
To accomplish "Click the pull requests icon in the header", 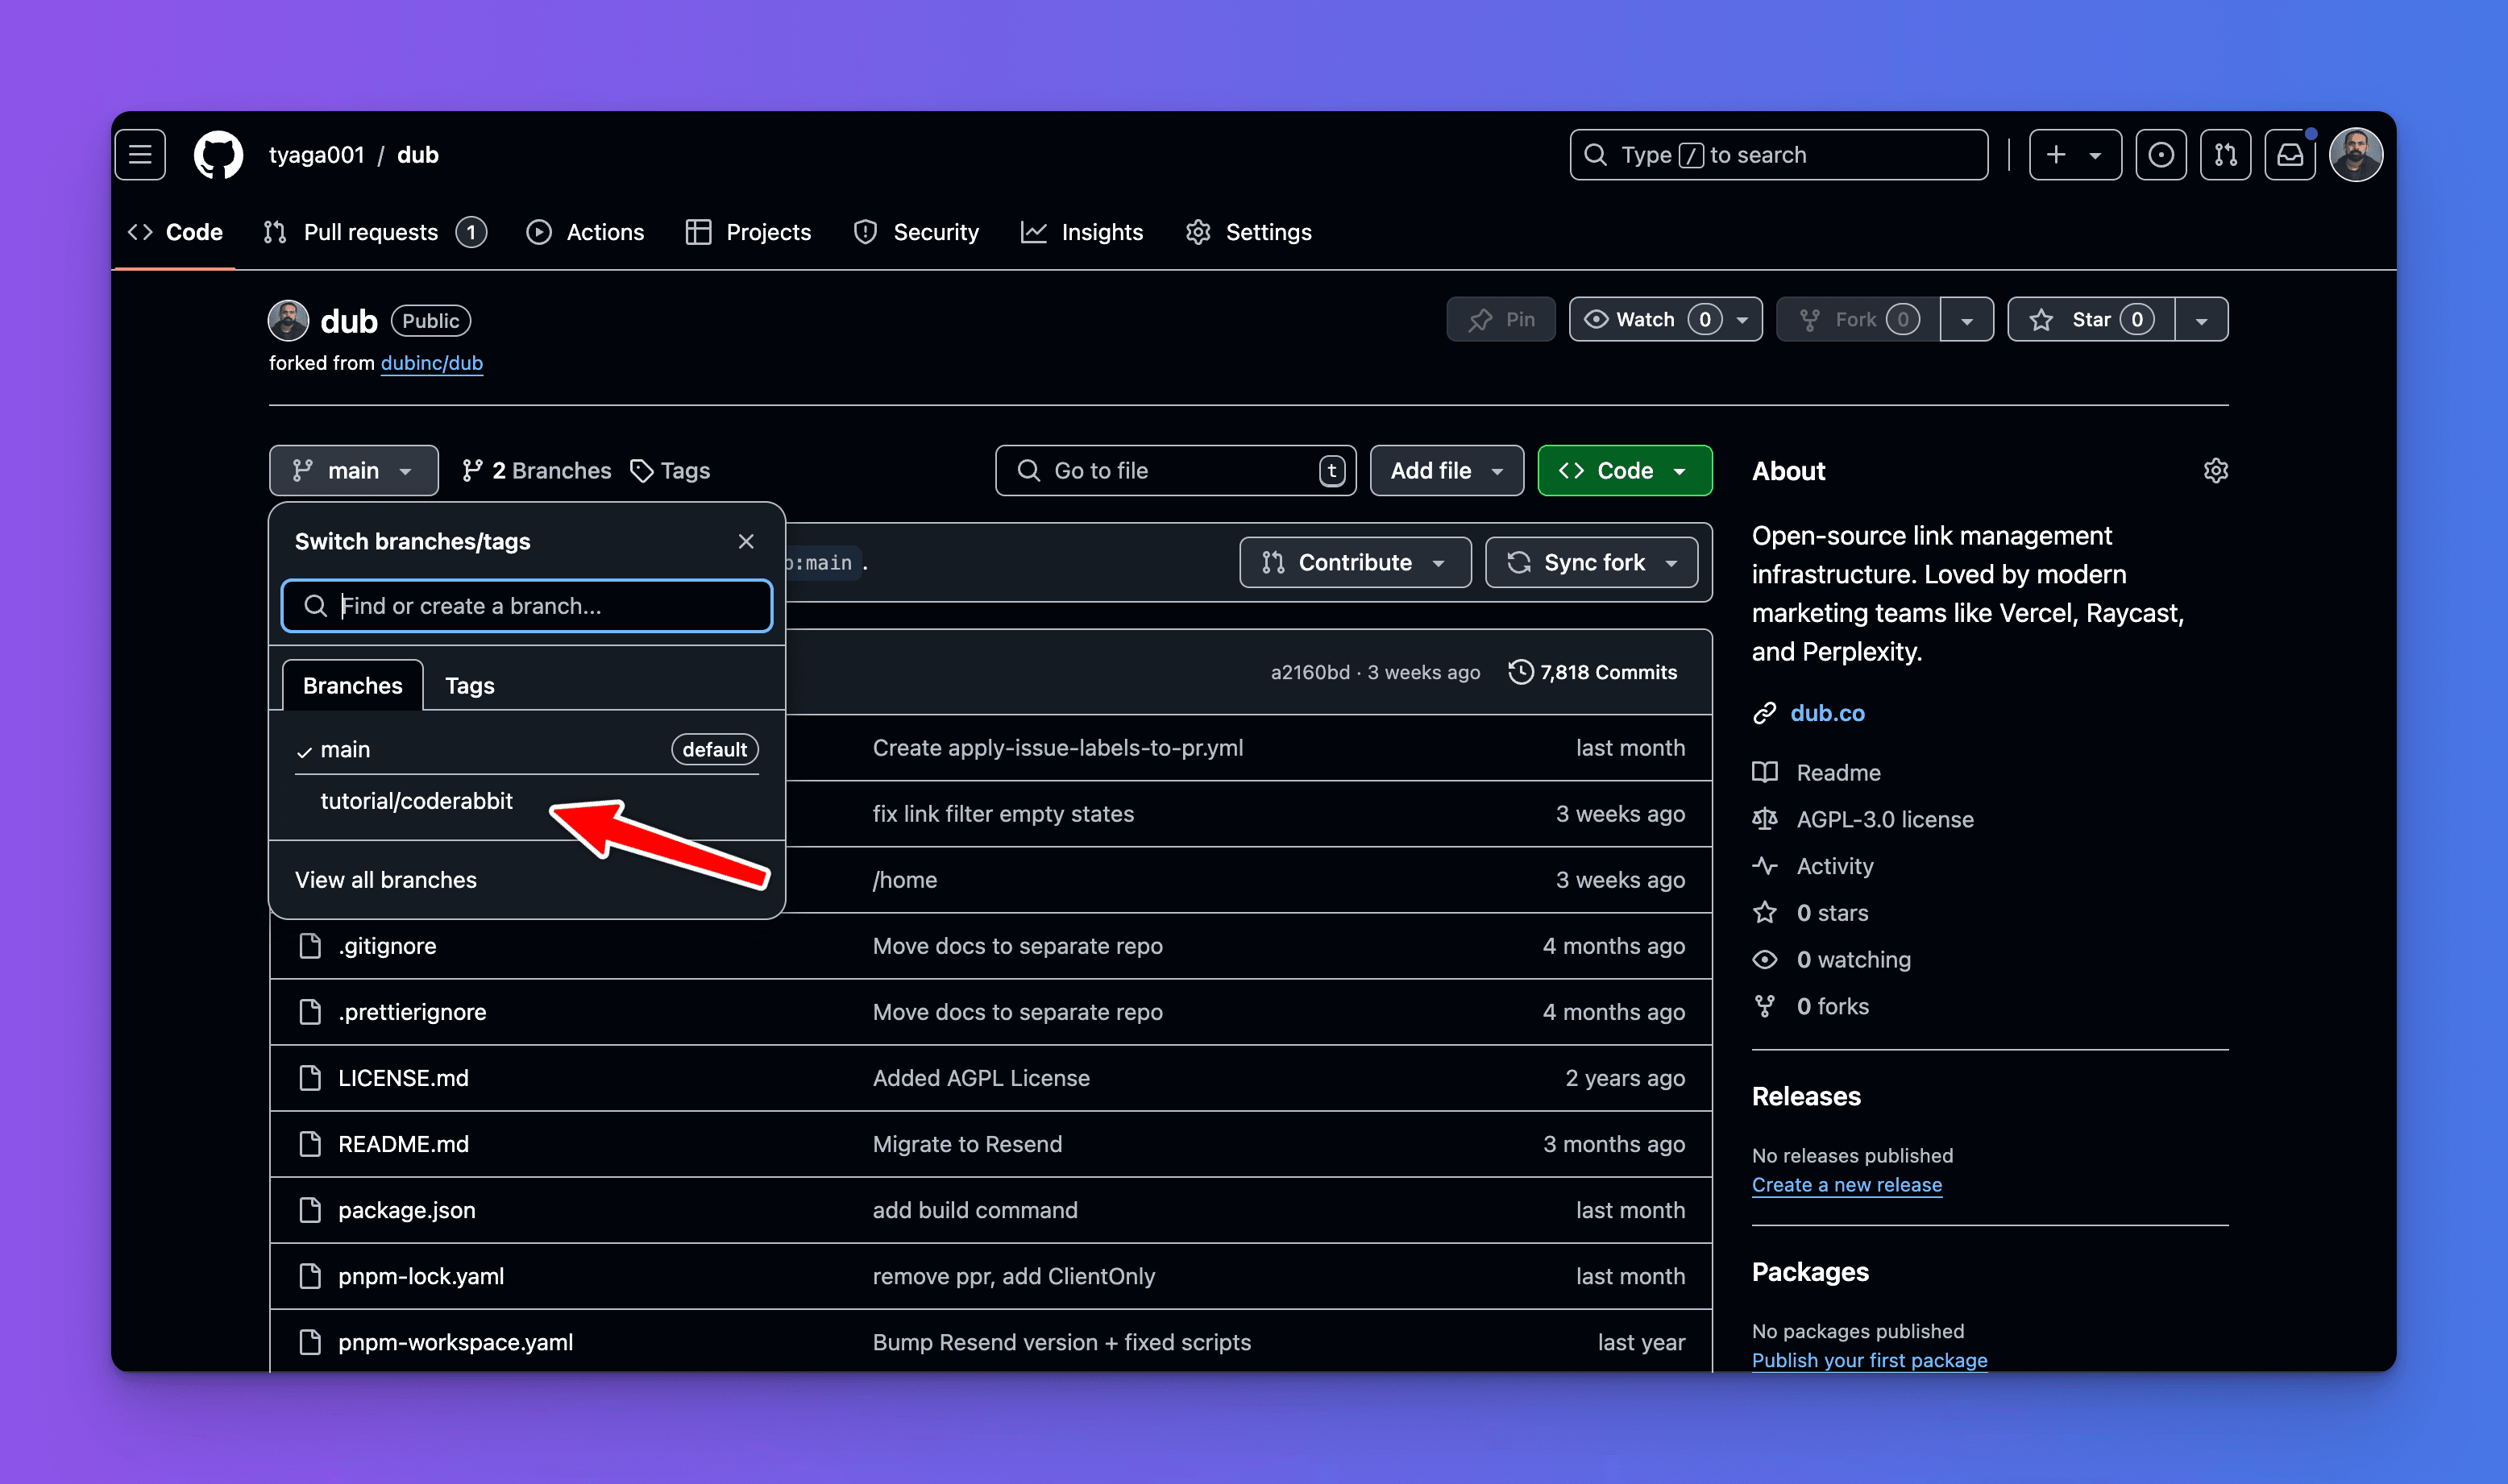I will click(2225, 154).
